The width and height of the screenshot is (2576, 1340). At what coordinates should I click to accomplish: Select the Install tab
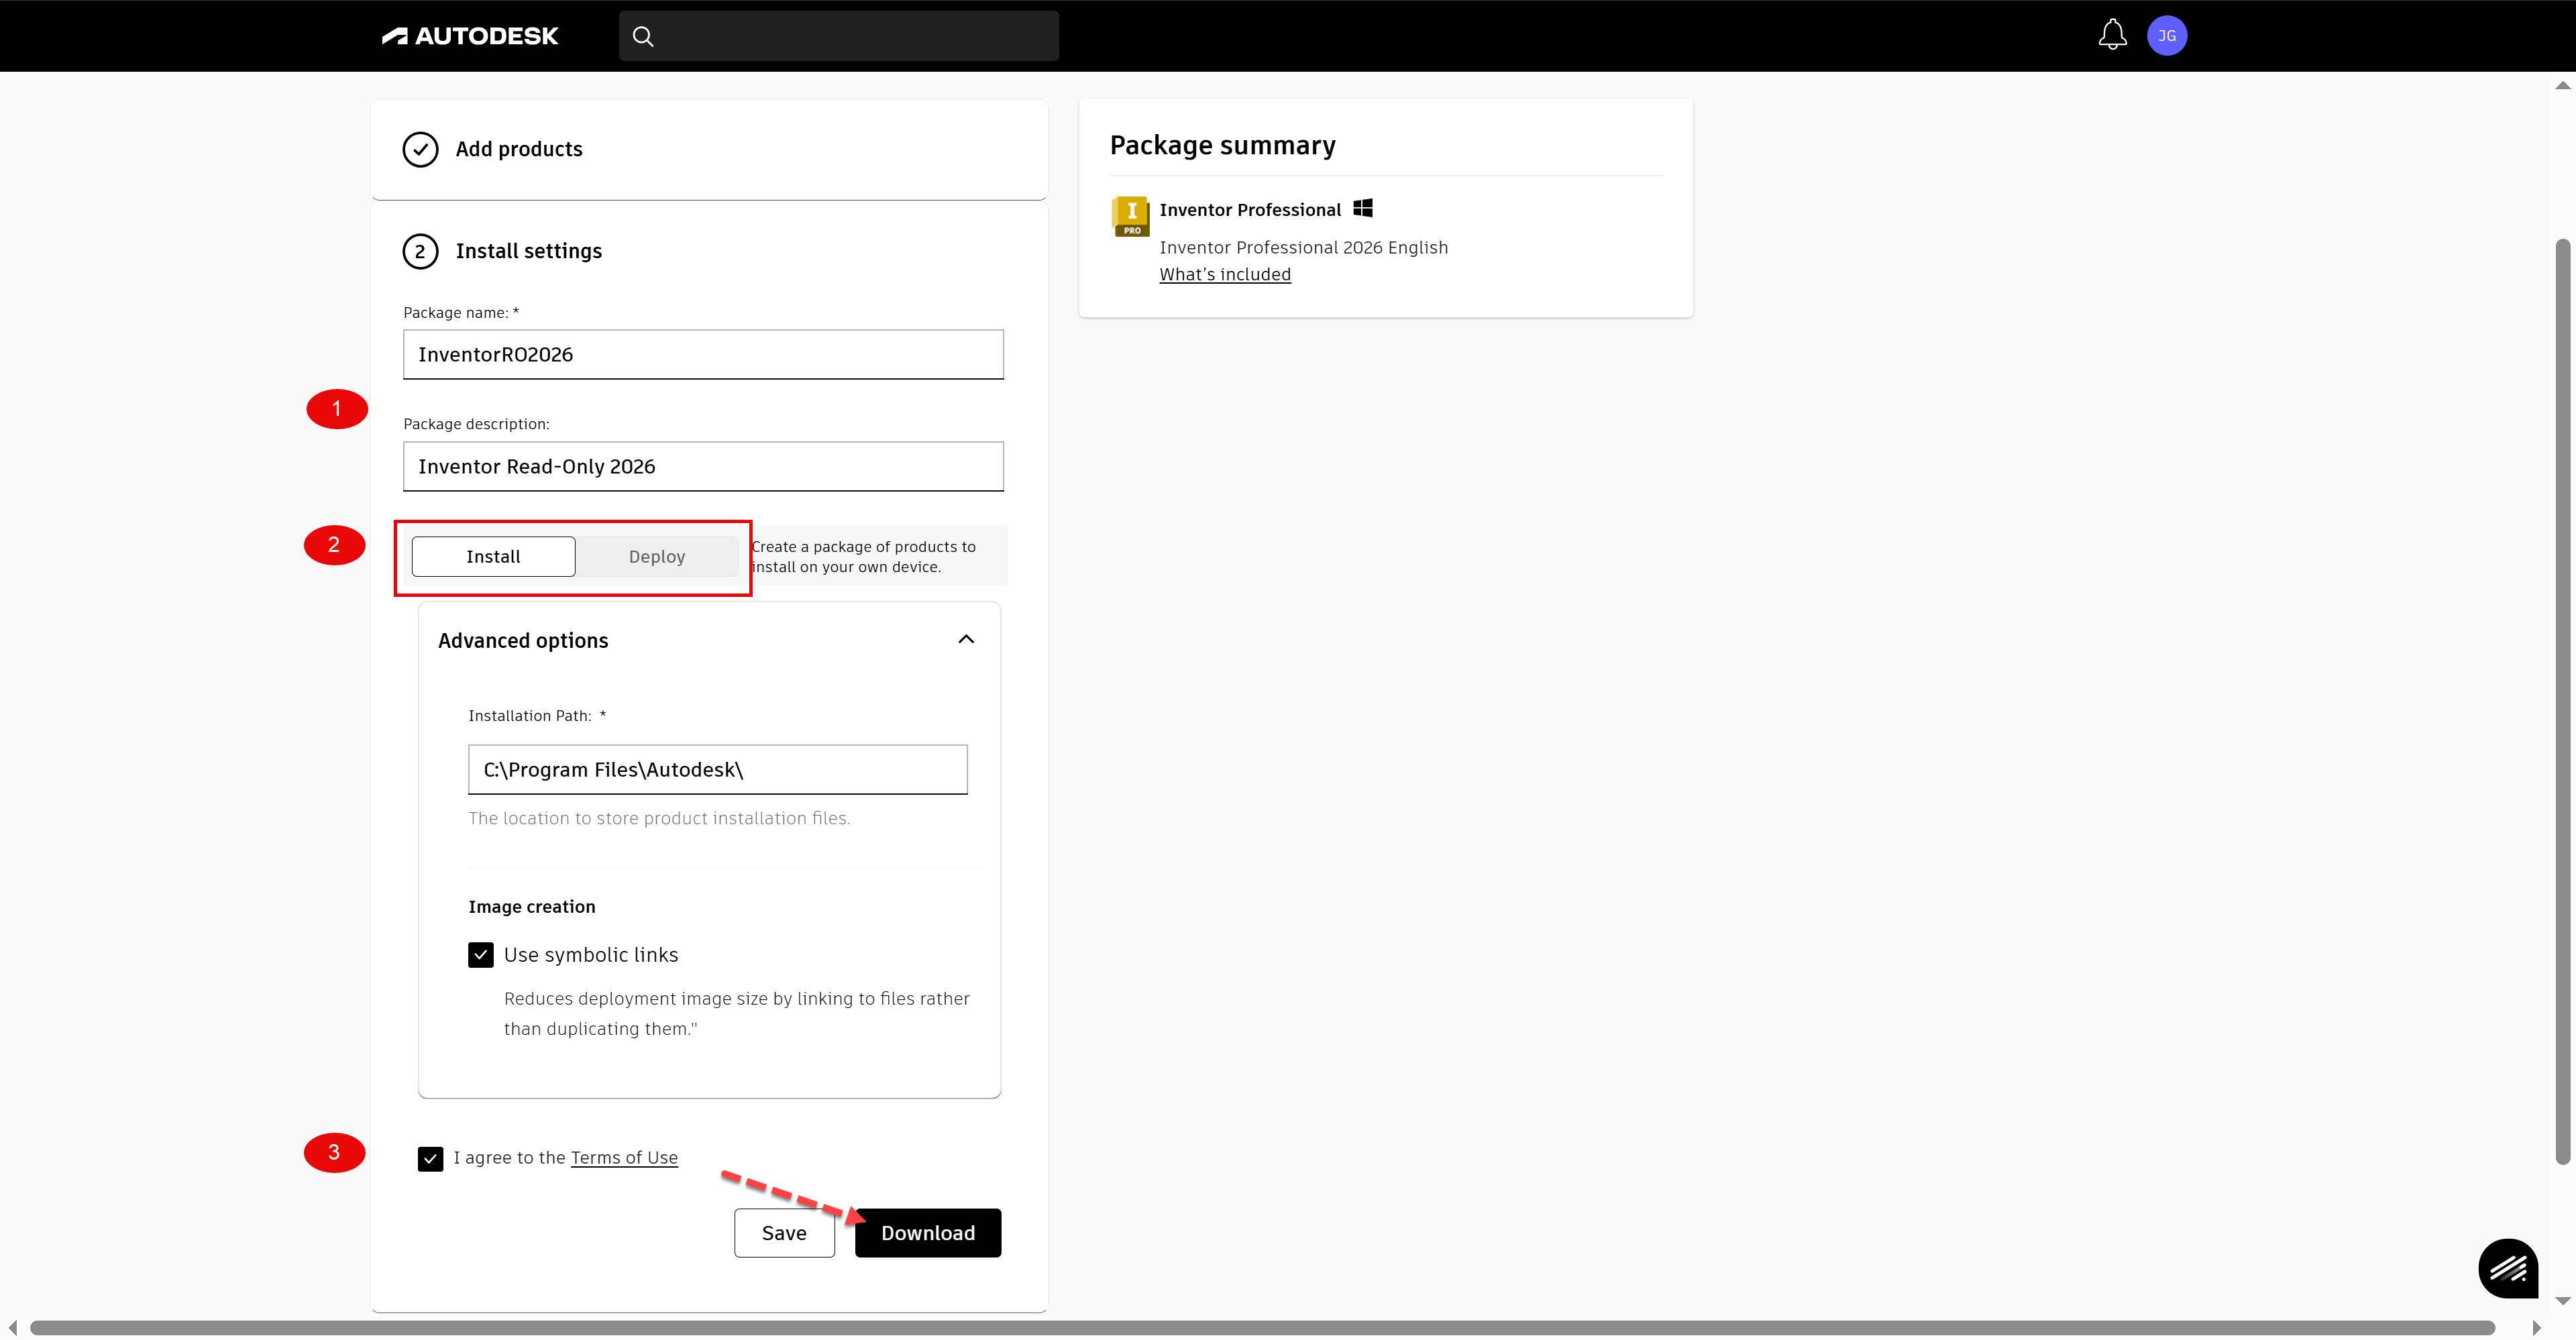(493, 557)
